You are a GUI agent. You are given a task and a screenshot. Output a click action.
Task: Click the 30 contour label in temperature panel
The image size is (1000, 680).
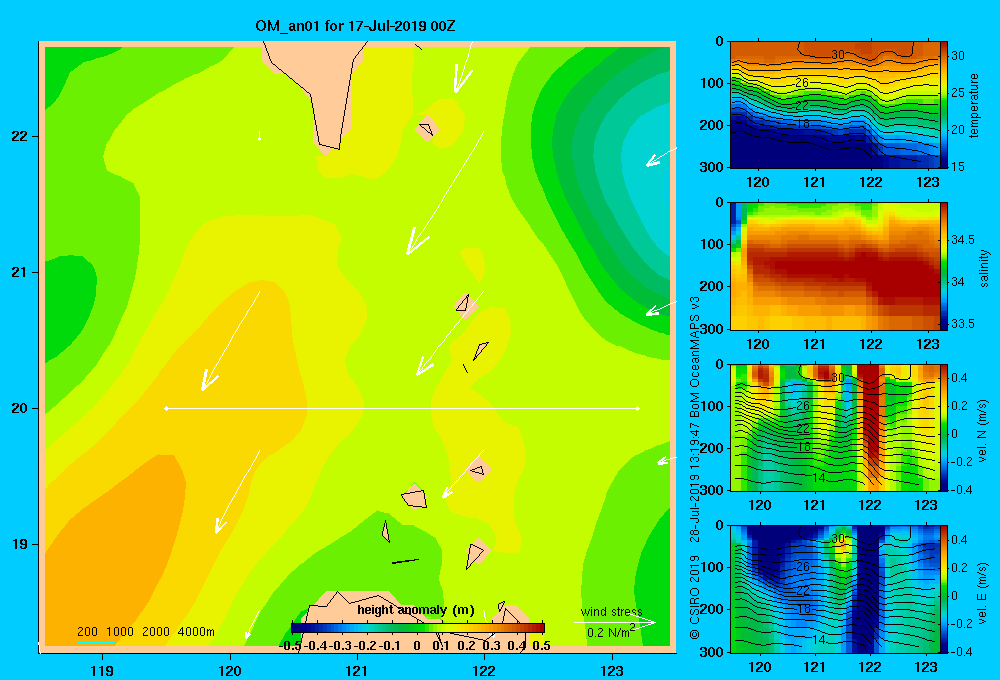pos(837,55)
